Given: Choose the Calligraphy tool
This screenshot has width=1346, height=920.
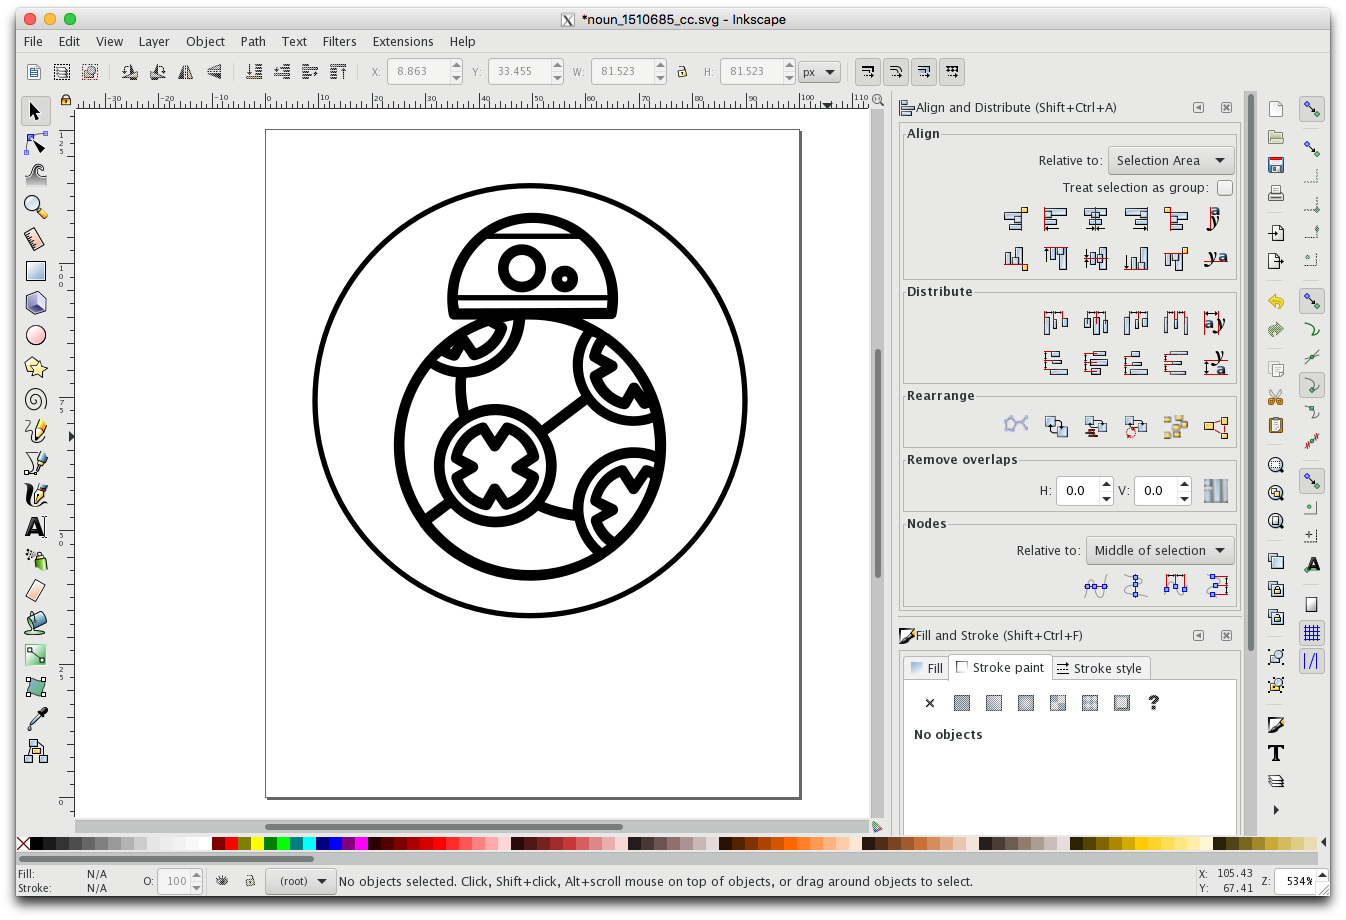Looking at the screenshot, I should [35, 495].
